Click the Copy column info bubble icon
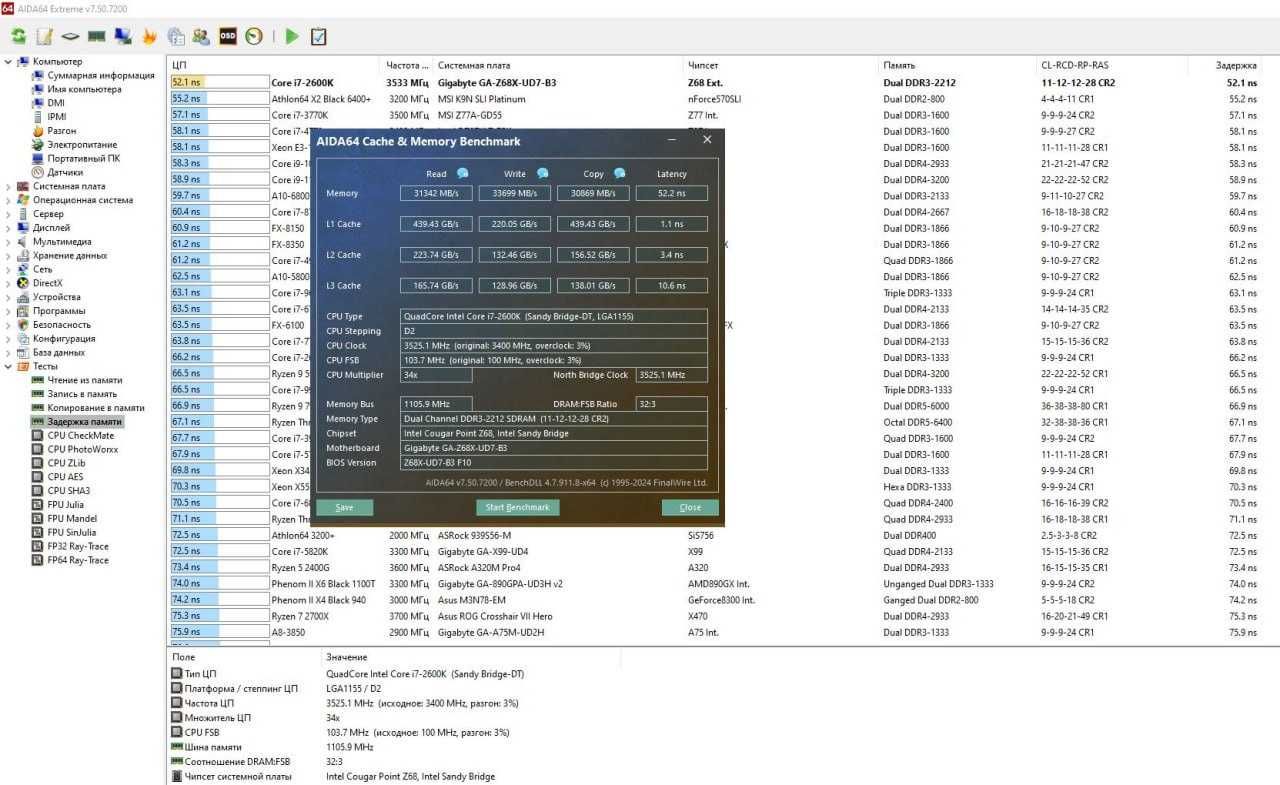The width and height of the screenshot is (1280, 785). tap(619, 173)
